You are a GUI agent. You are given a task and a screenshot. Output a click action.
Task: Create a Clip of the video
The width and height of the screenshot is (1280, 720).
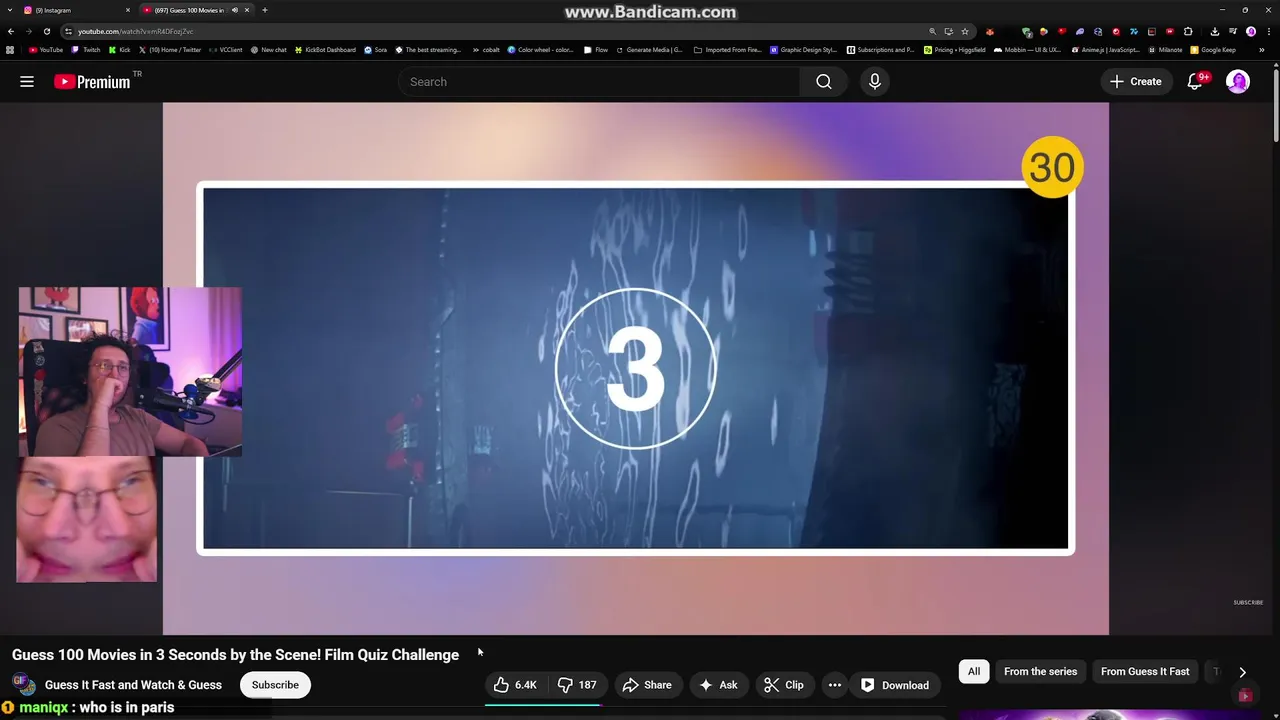click(x=783, y=685)
